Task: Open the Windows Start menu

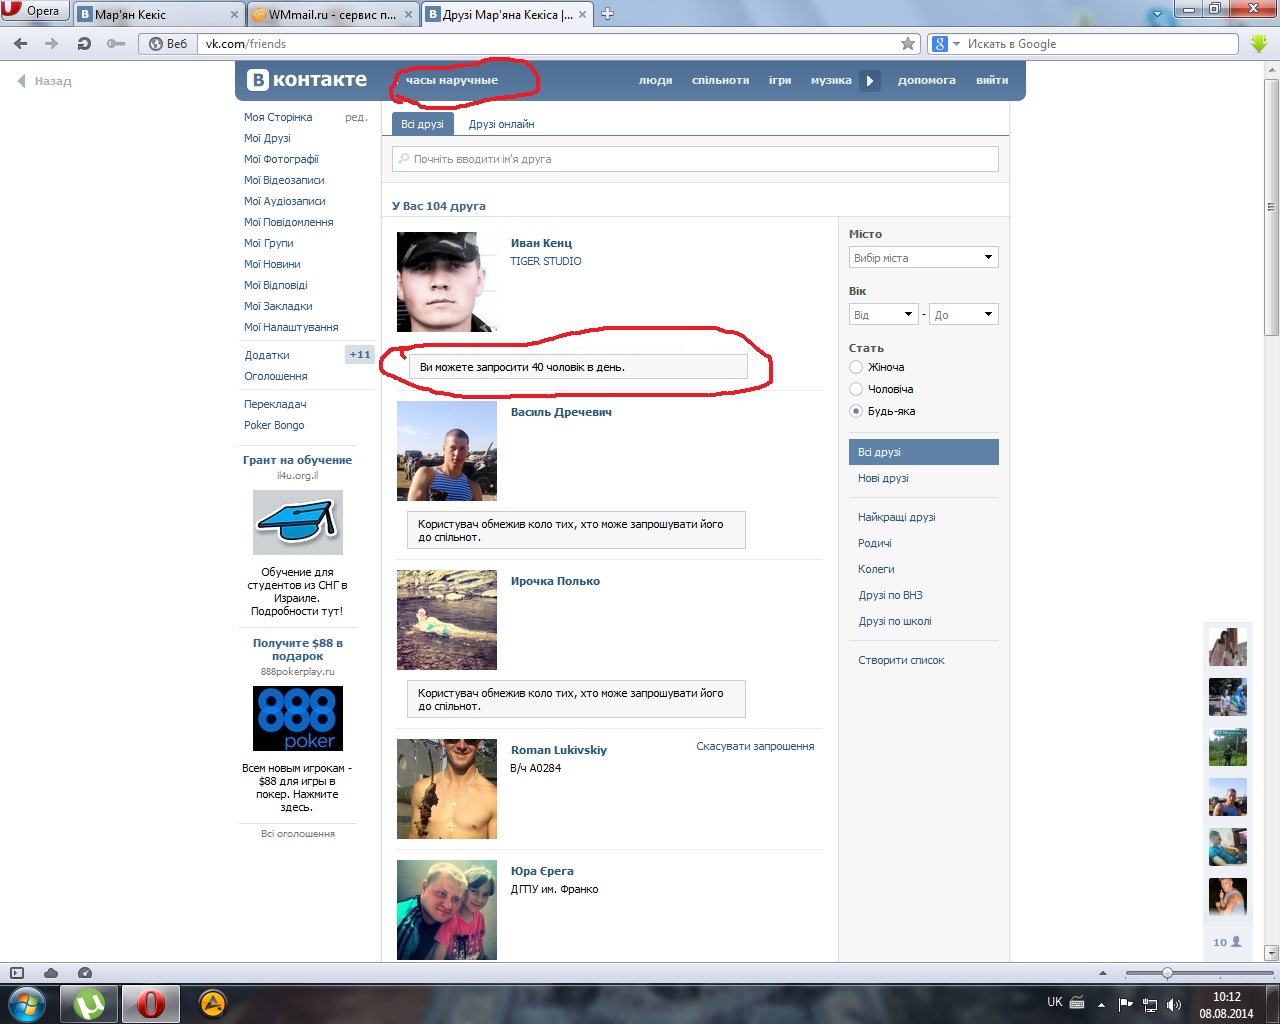Action: tap(27, 1003)
